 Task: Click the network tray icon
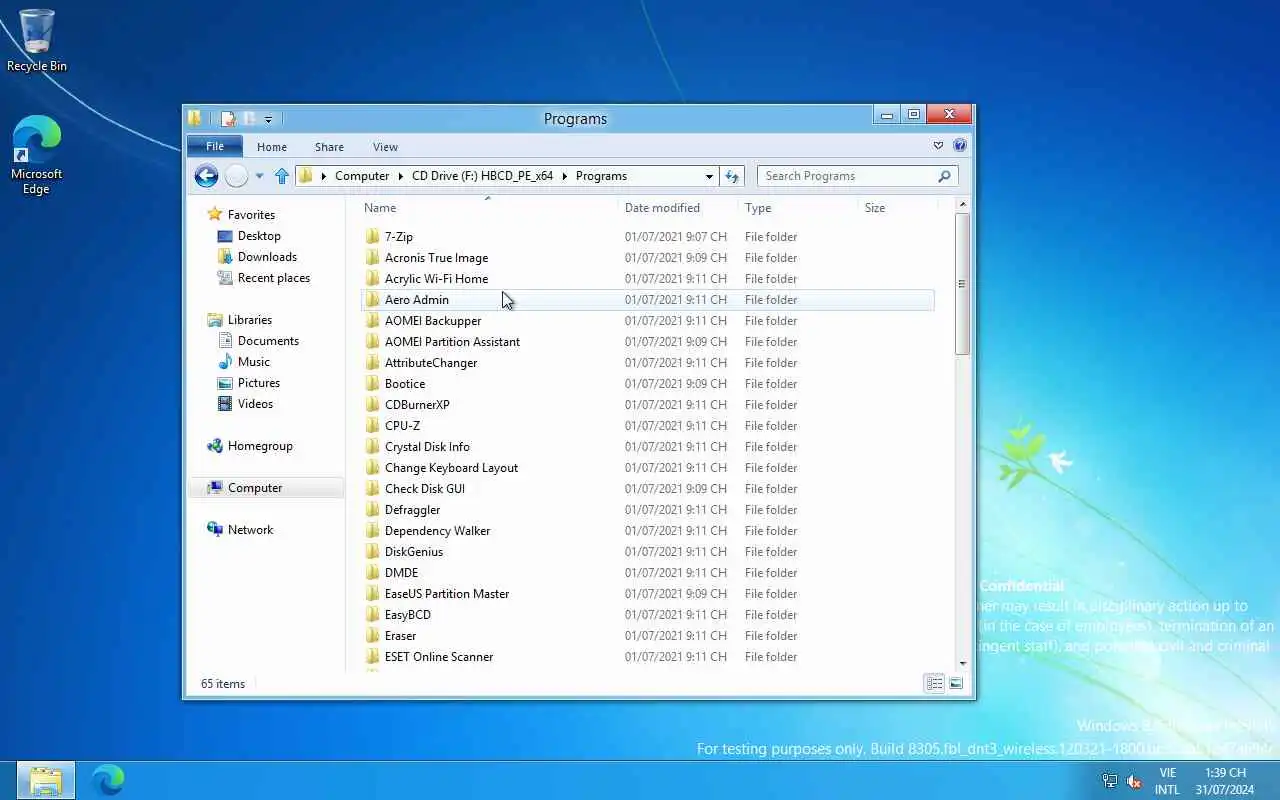[1110, 781]
